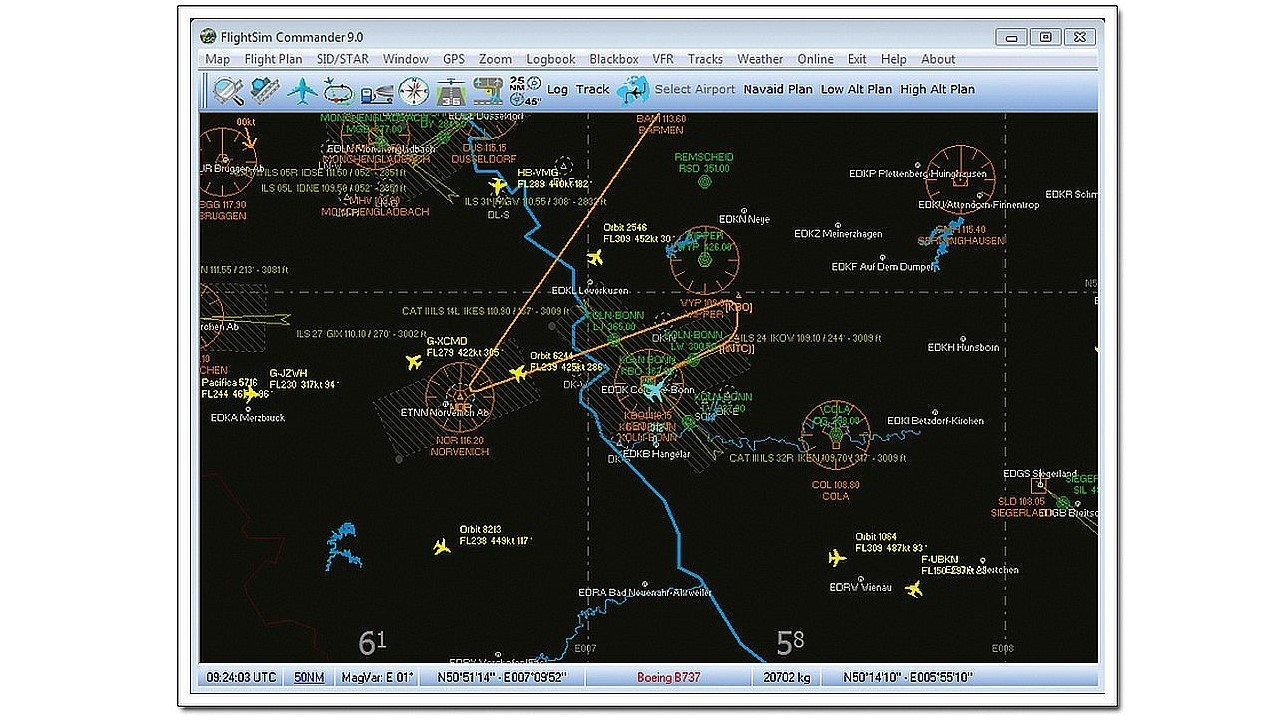Click the Orbit 1064 aircraft symbol
The height and width of the screenshot is (720, 1280).
tap(837, 558)
